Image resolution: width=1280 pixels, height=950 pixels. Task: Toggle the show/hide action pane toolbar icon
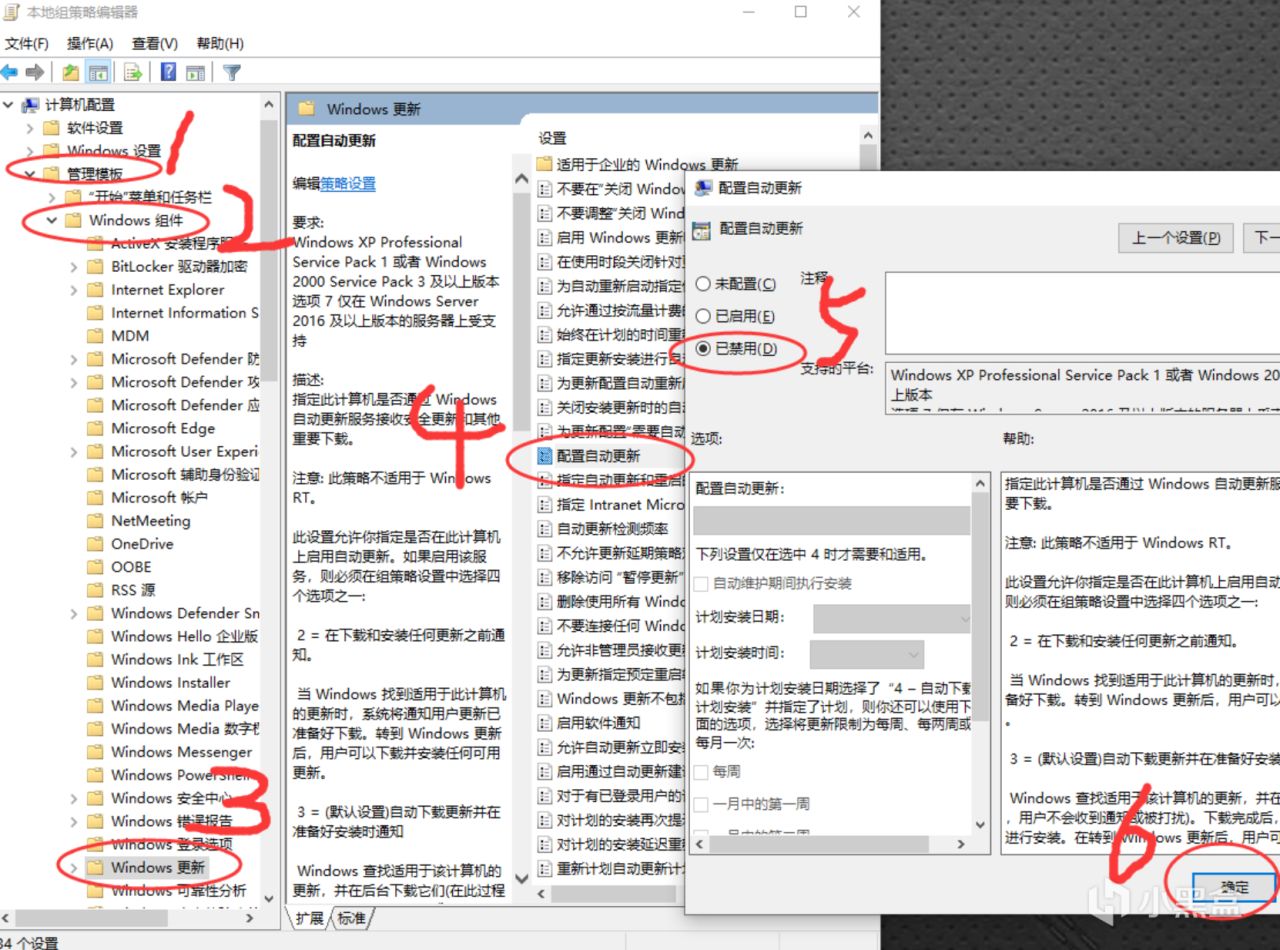coord(195,72)
